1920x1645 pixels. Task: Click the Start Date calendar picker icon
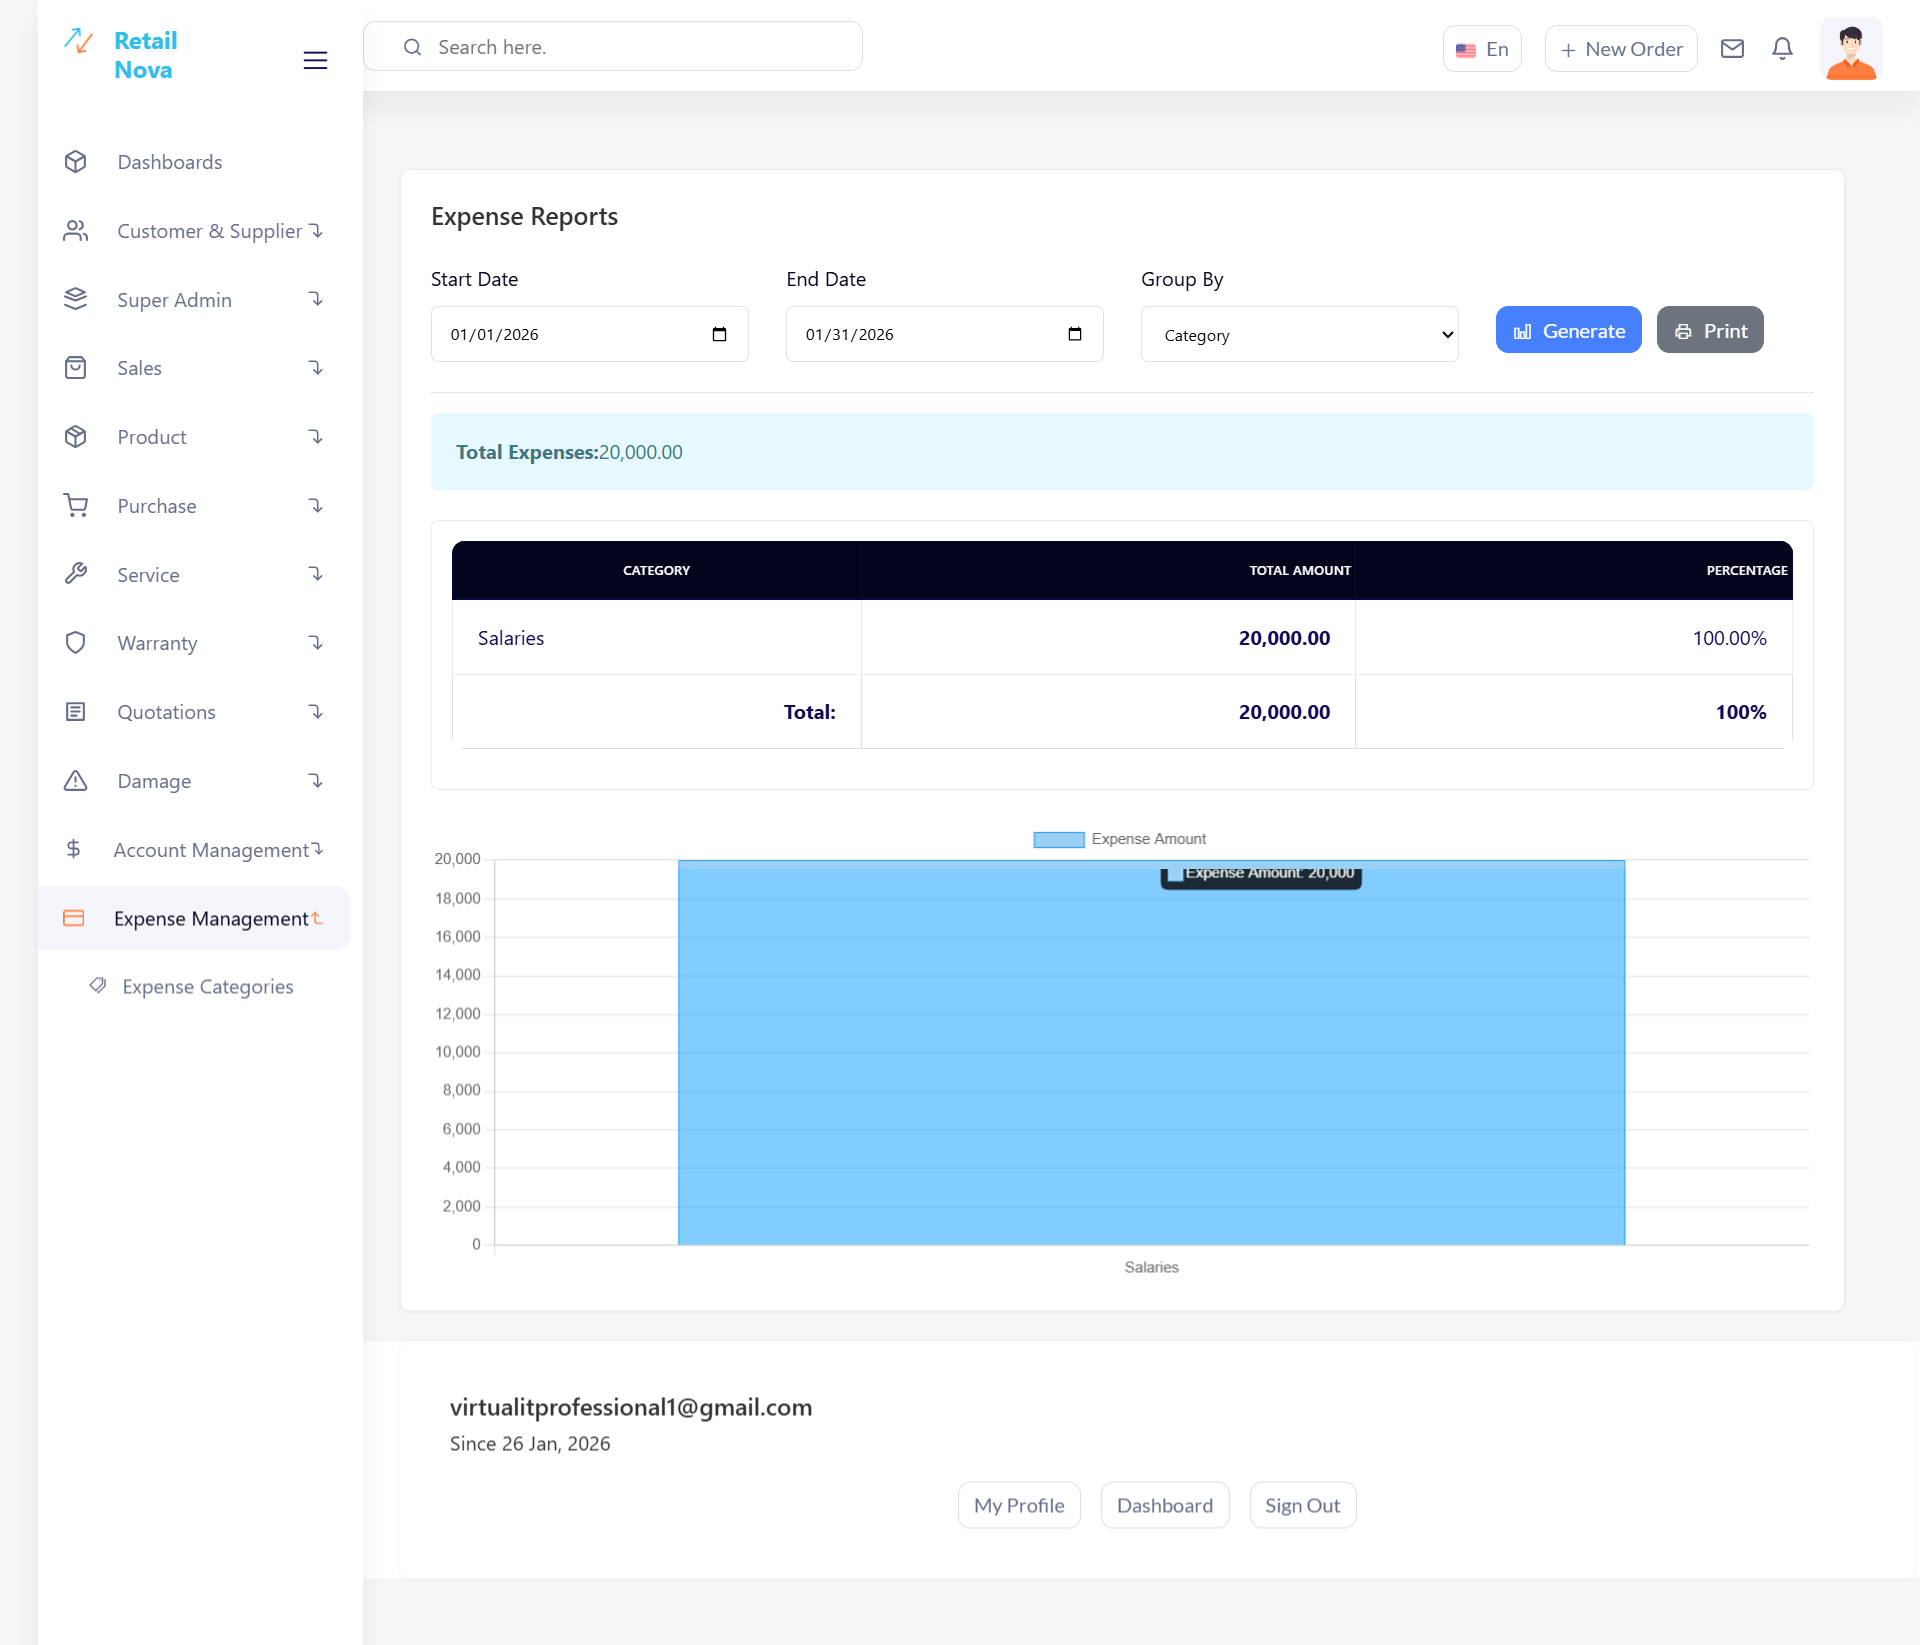(719, 334)
